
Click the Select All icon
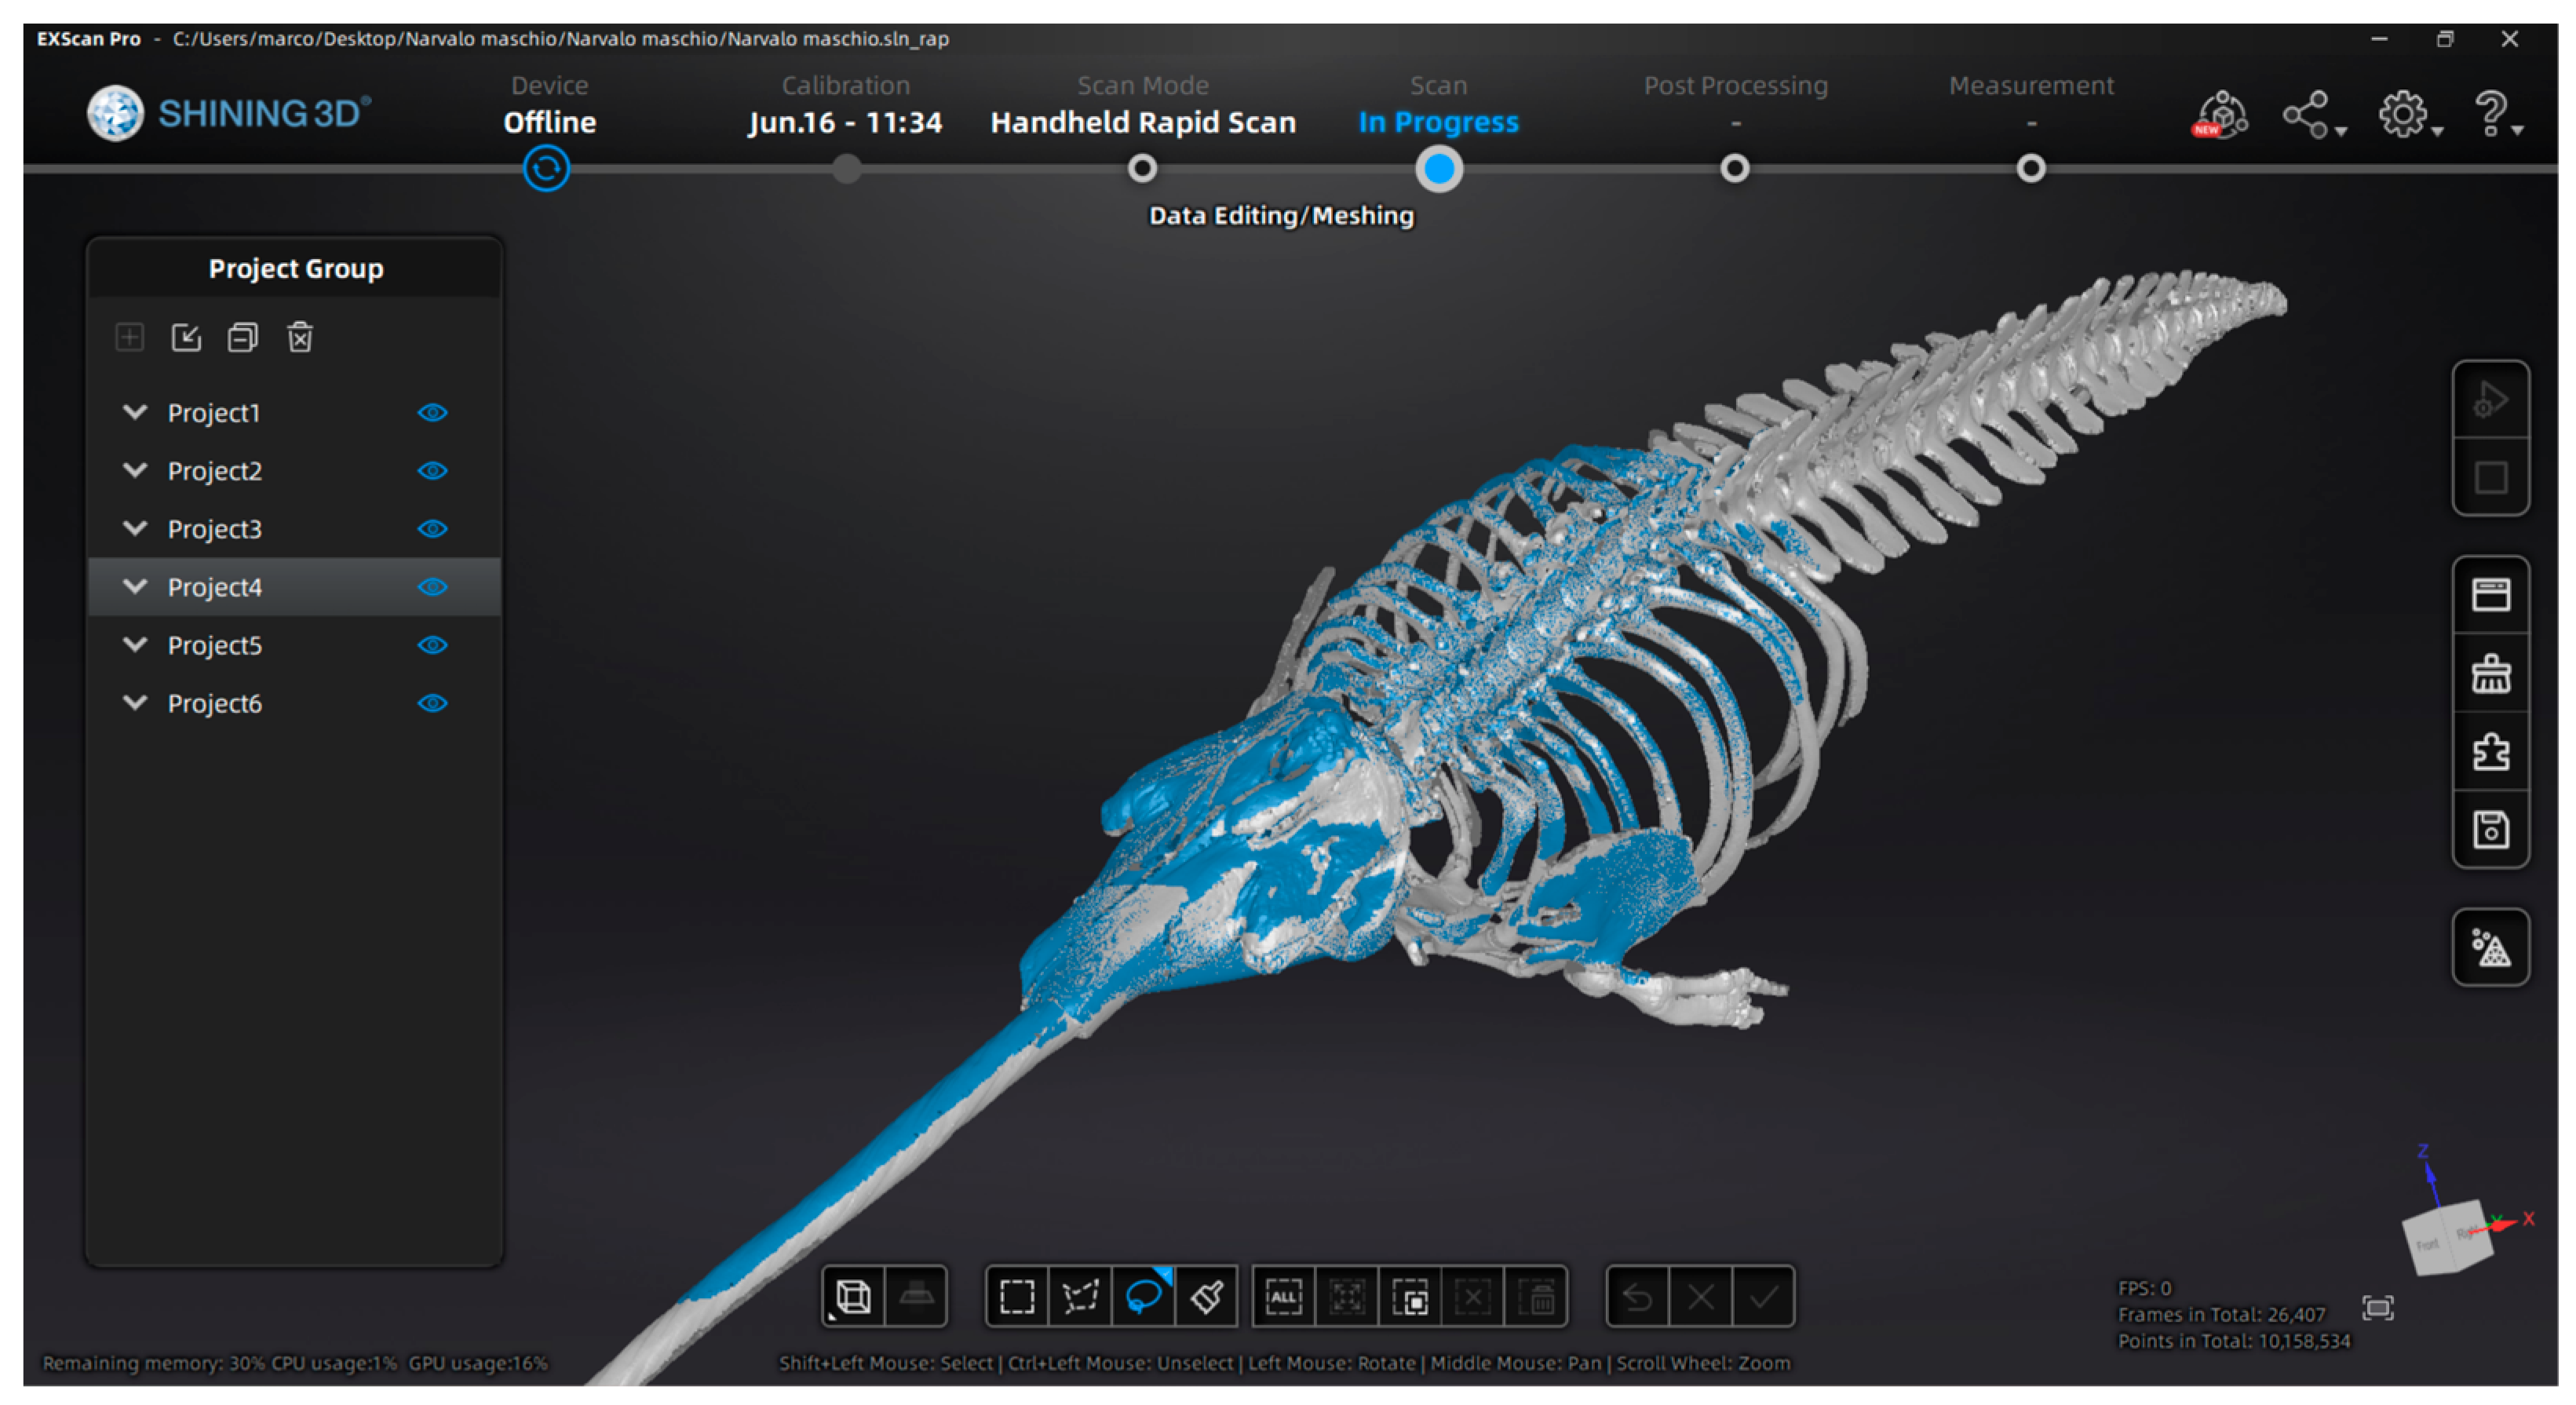point(1284,1297)
